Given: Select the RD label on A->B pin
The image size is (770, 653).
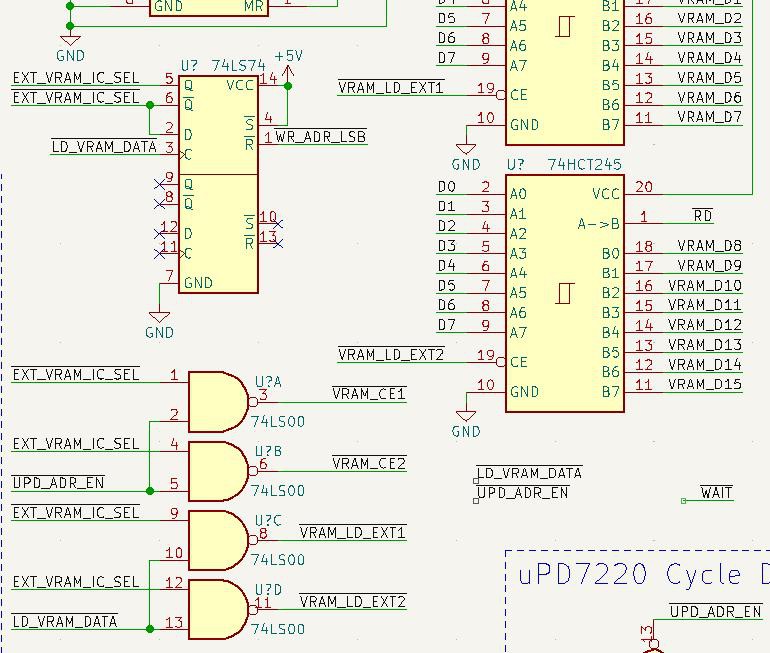Looking at the screenshot, I should 703,216.
